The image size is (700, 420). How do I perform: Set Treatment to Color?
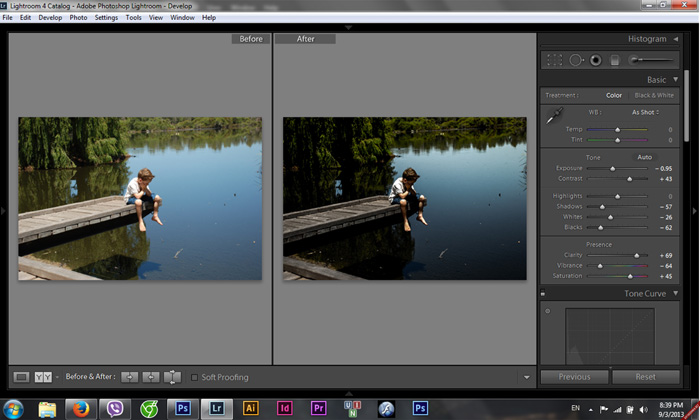pos(614,95)
